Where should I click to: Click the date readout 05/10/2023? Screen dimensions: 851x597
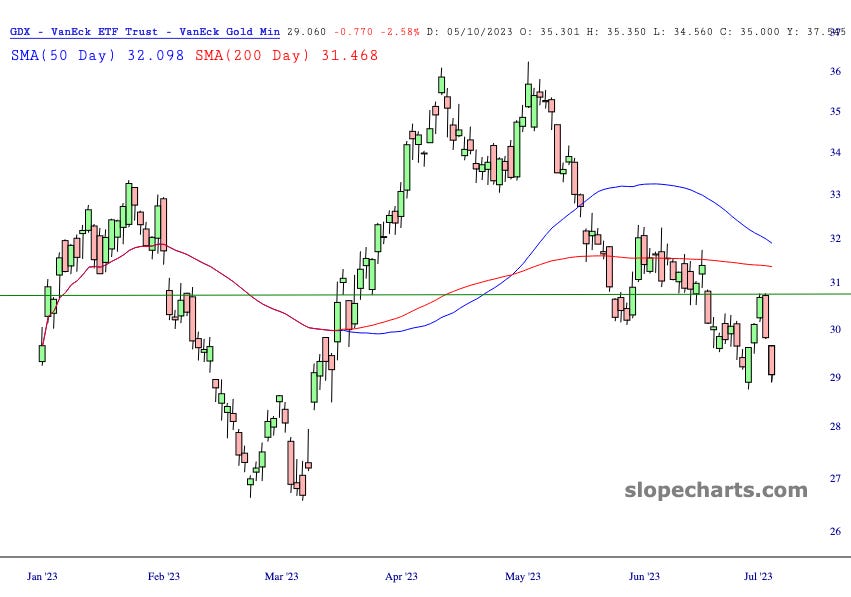coord(480,31)
